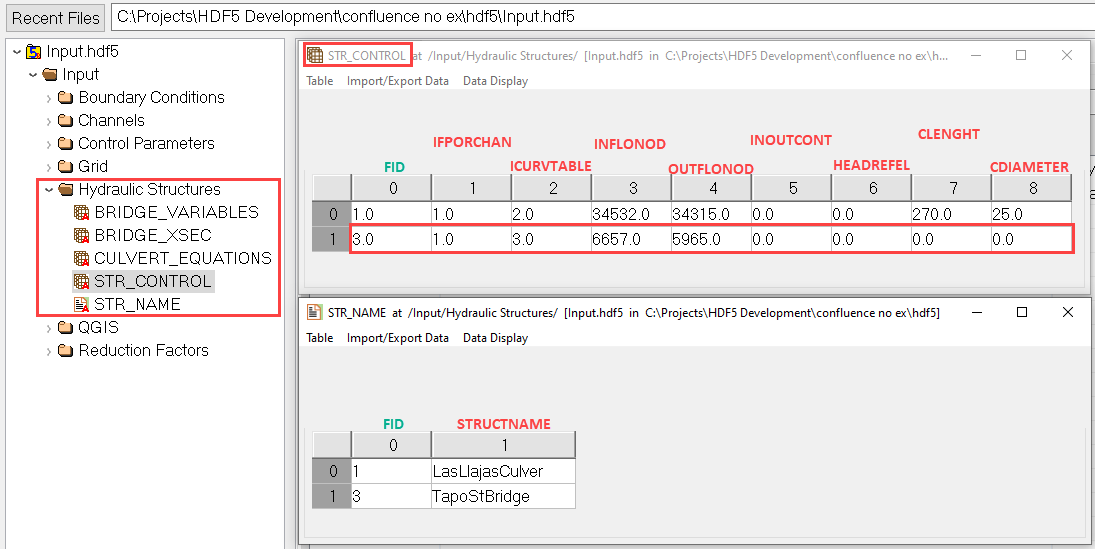Click the file path input field

pos(600,17)
